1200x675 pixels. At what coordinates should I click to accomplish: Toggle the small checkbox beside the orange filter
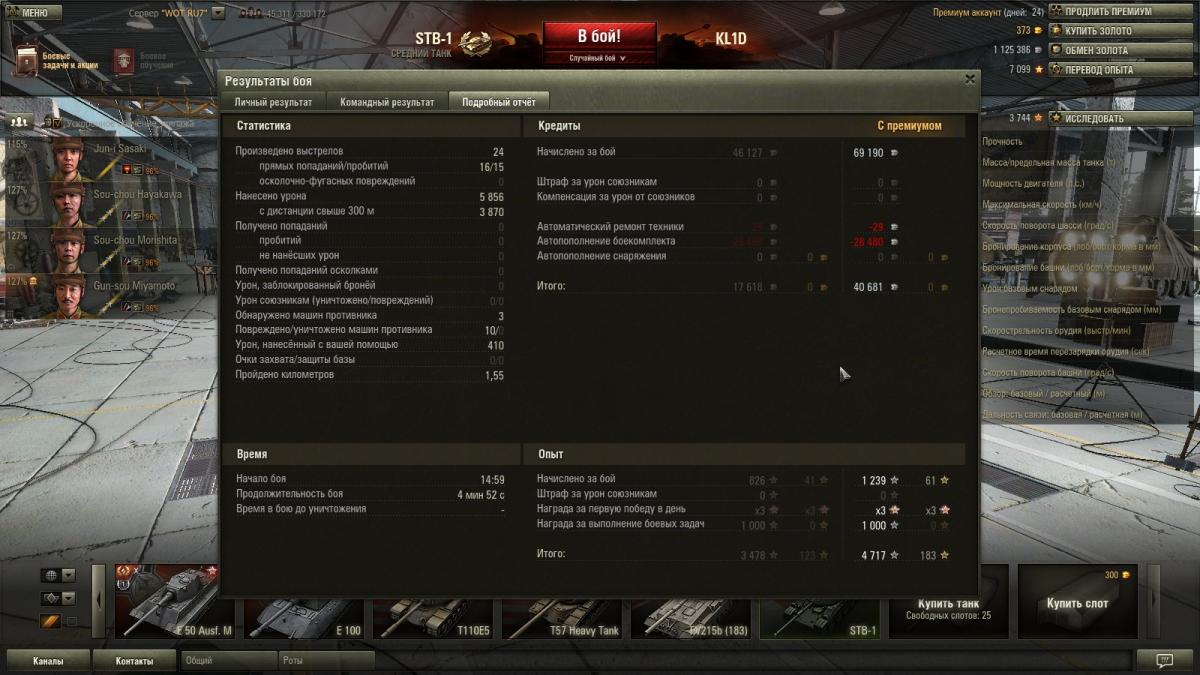click(x=71, y=622)
